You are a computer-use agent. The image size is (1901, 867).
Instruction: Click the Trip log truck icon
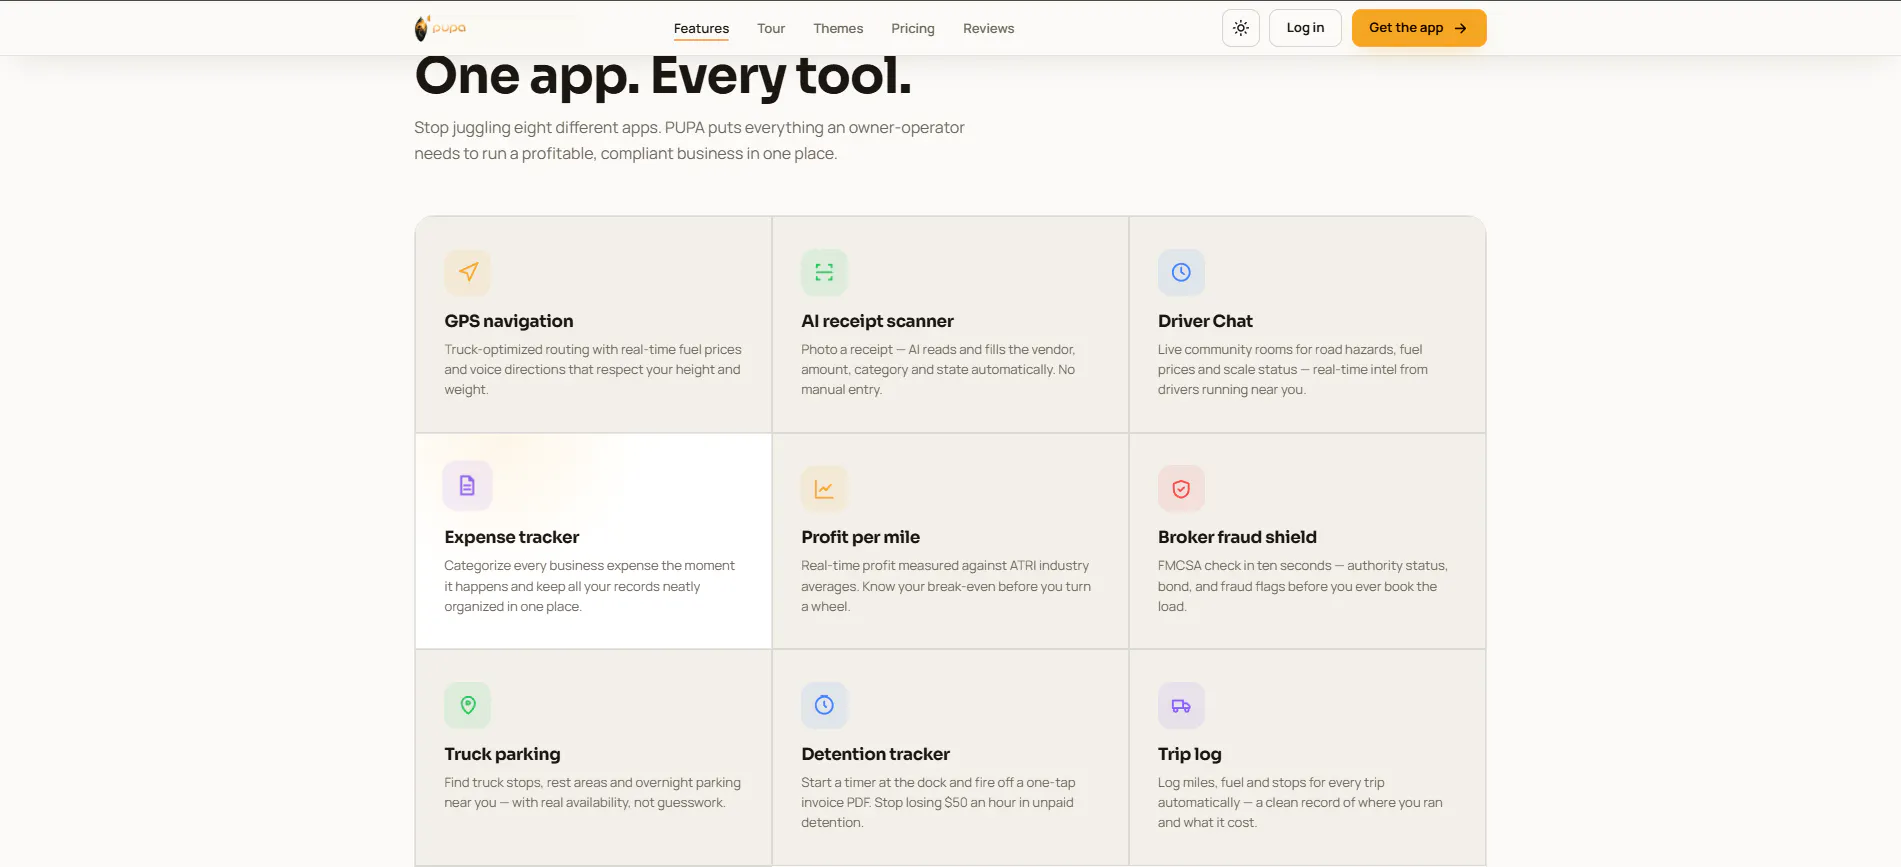1181,705
